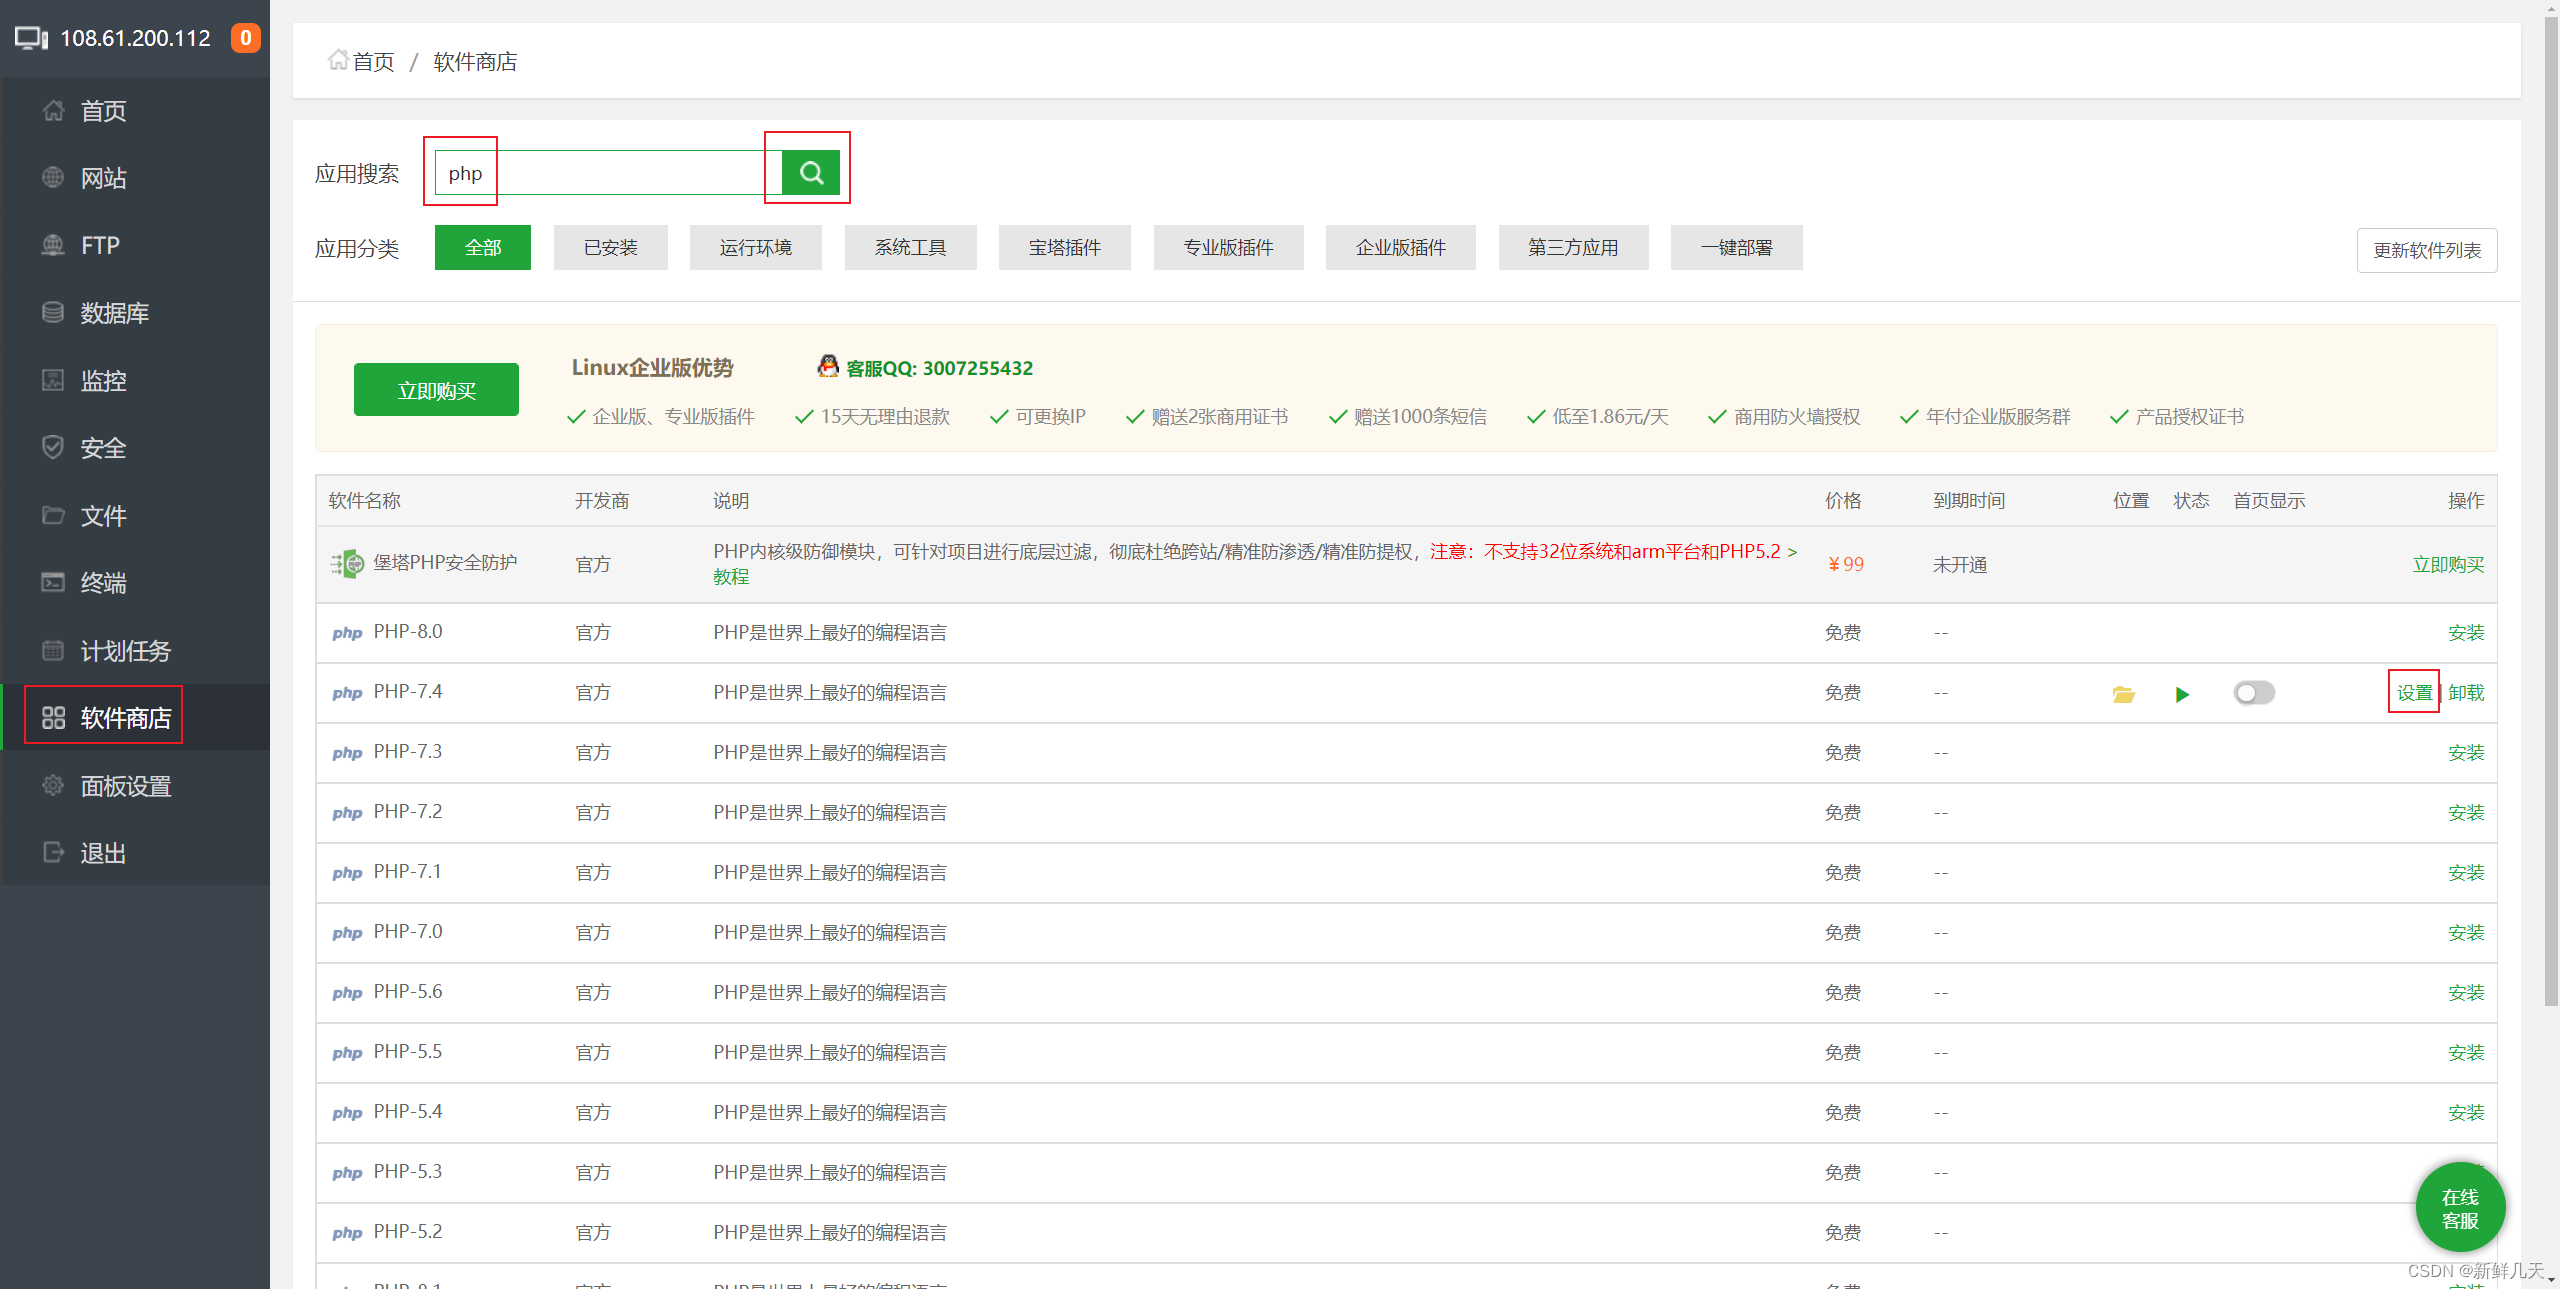Select the 宝塔插件 category tab
Screen dimensions: 2560x1289
1065,247
